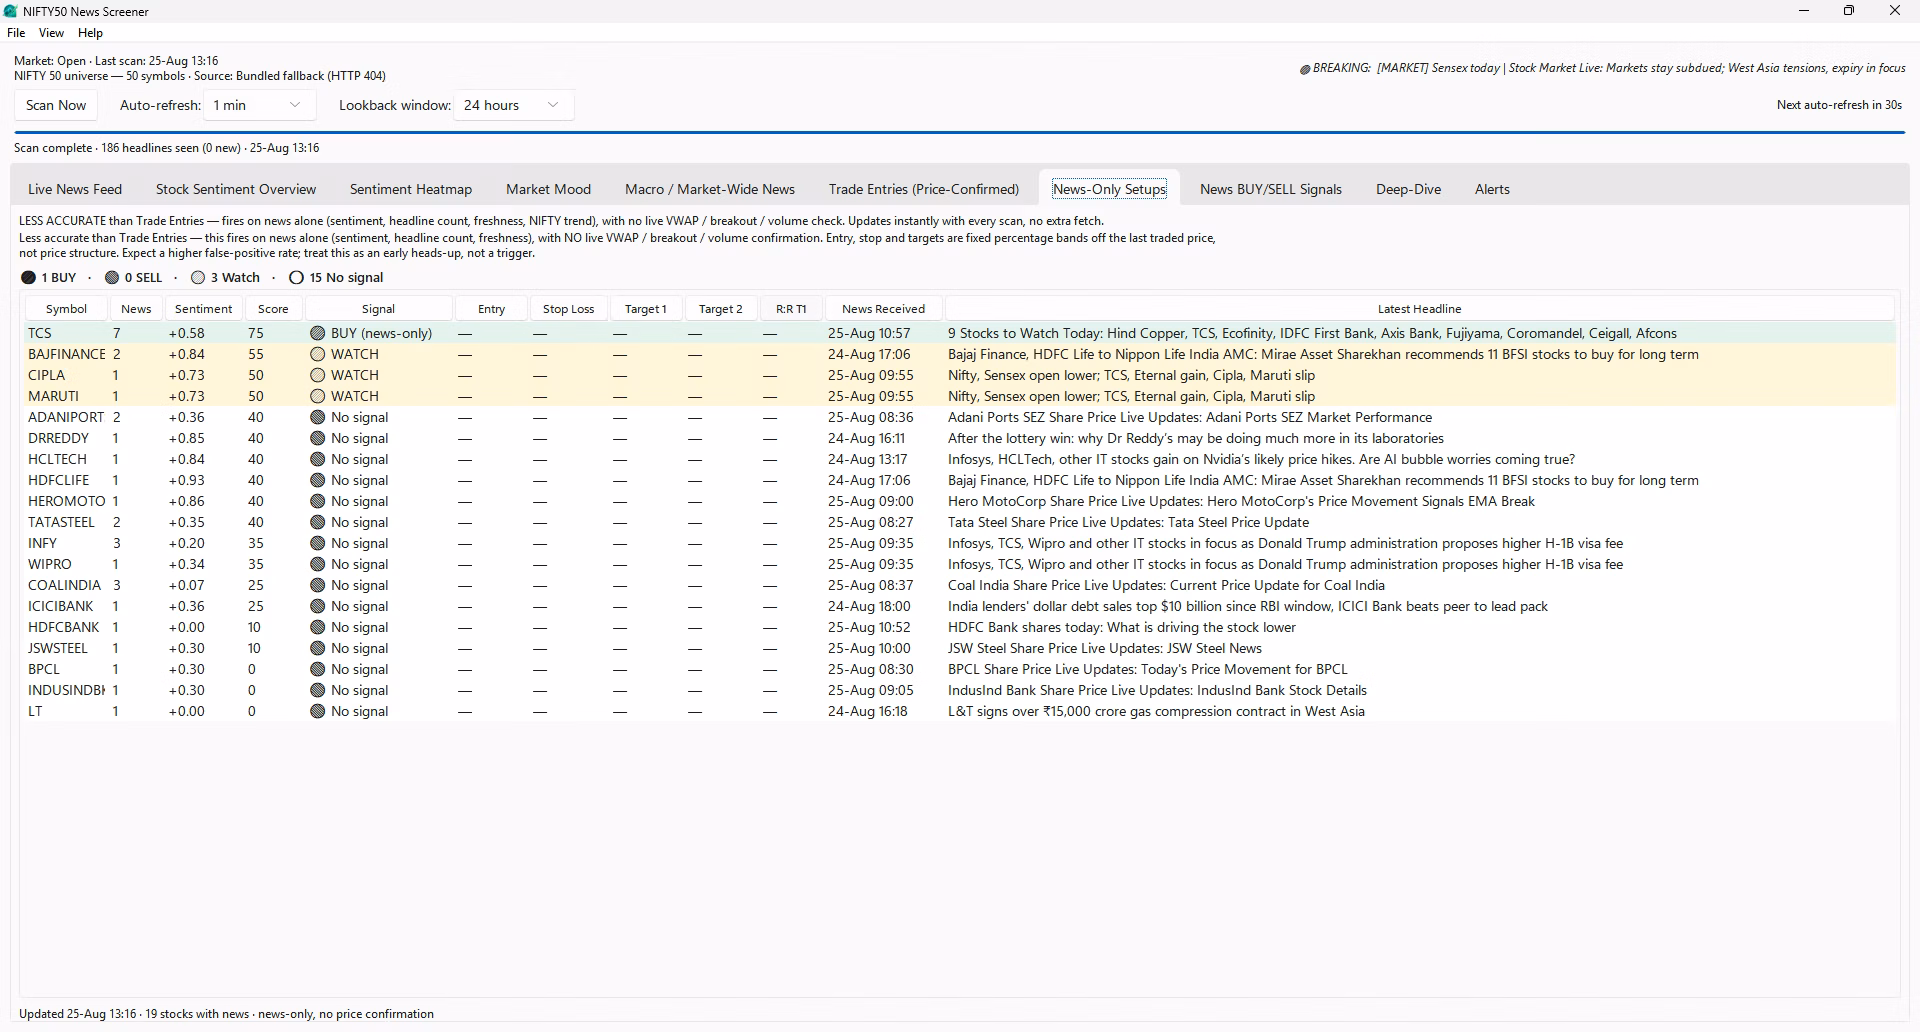Sort by the Target 1 column header
The image size is (1920, 1032).
645,309
